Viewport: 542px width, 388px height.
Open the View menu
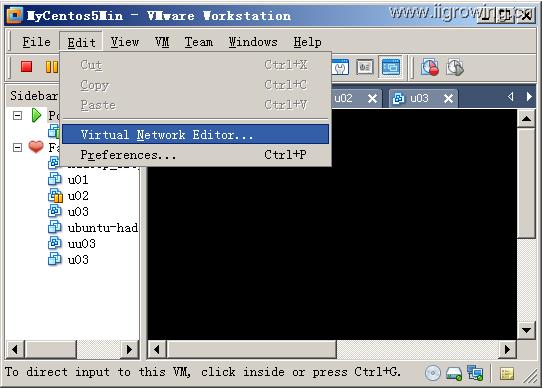[125, 42]
